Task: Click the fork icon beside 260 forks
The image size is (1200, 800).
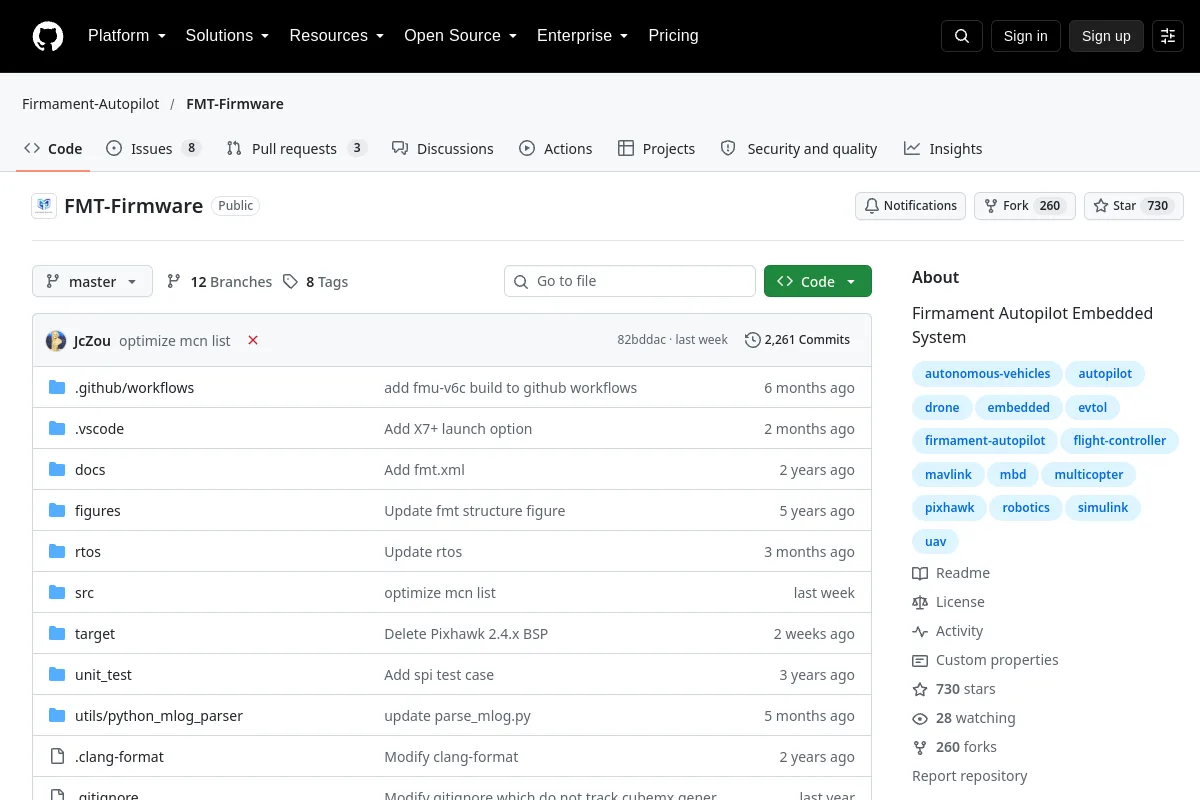Action: (920, 747)
